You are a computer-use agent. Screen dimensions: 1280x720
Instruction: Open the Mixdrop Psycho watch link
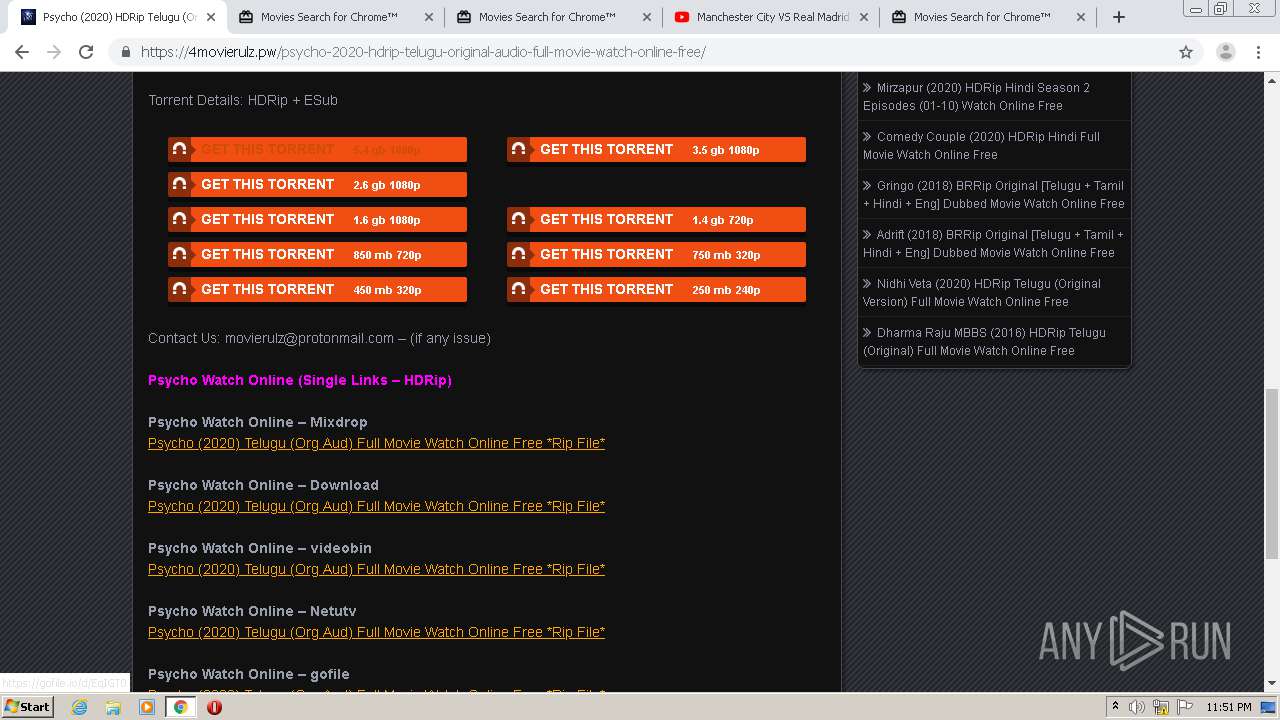point(376,443)
